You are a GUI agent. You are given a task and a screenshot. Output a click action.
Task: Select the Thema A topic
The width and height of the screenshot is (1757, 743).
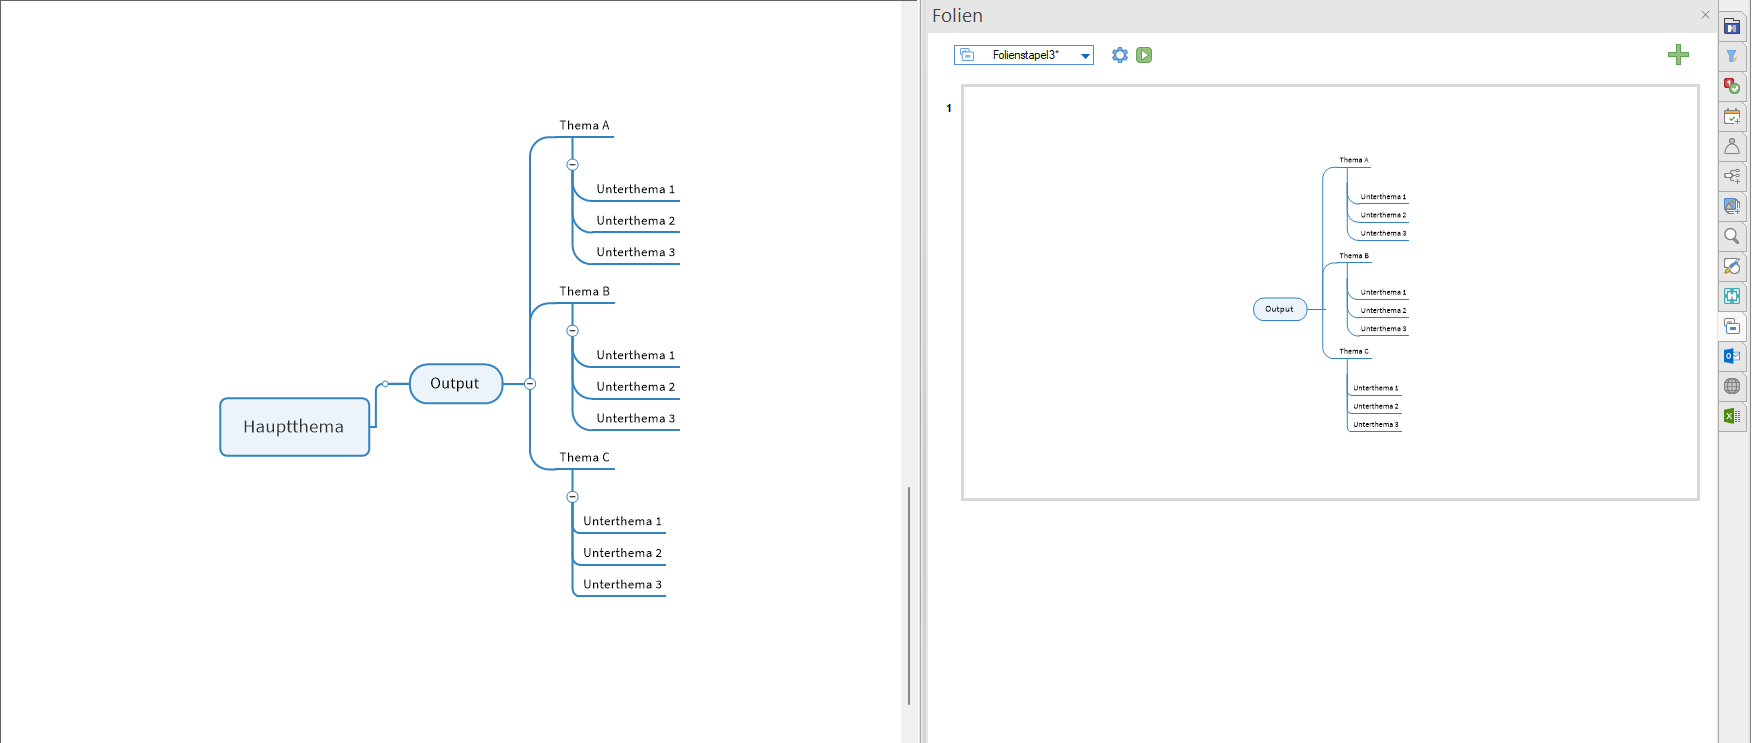pos(584,126)
